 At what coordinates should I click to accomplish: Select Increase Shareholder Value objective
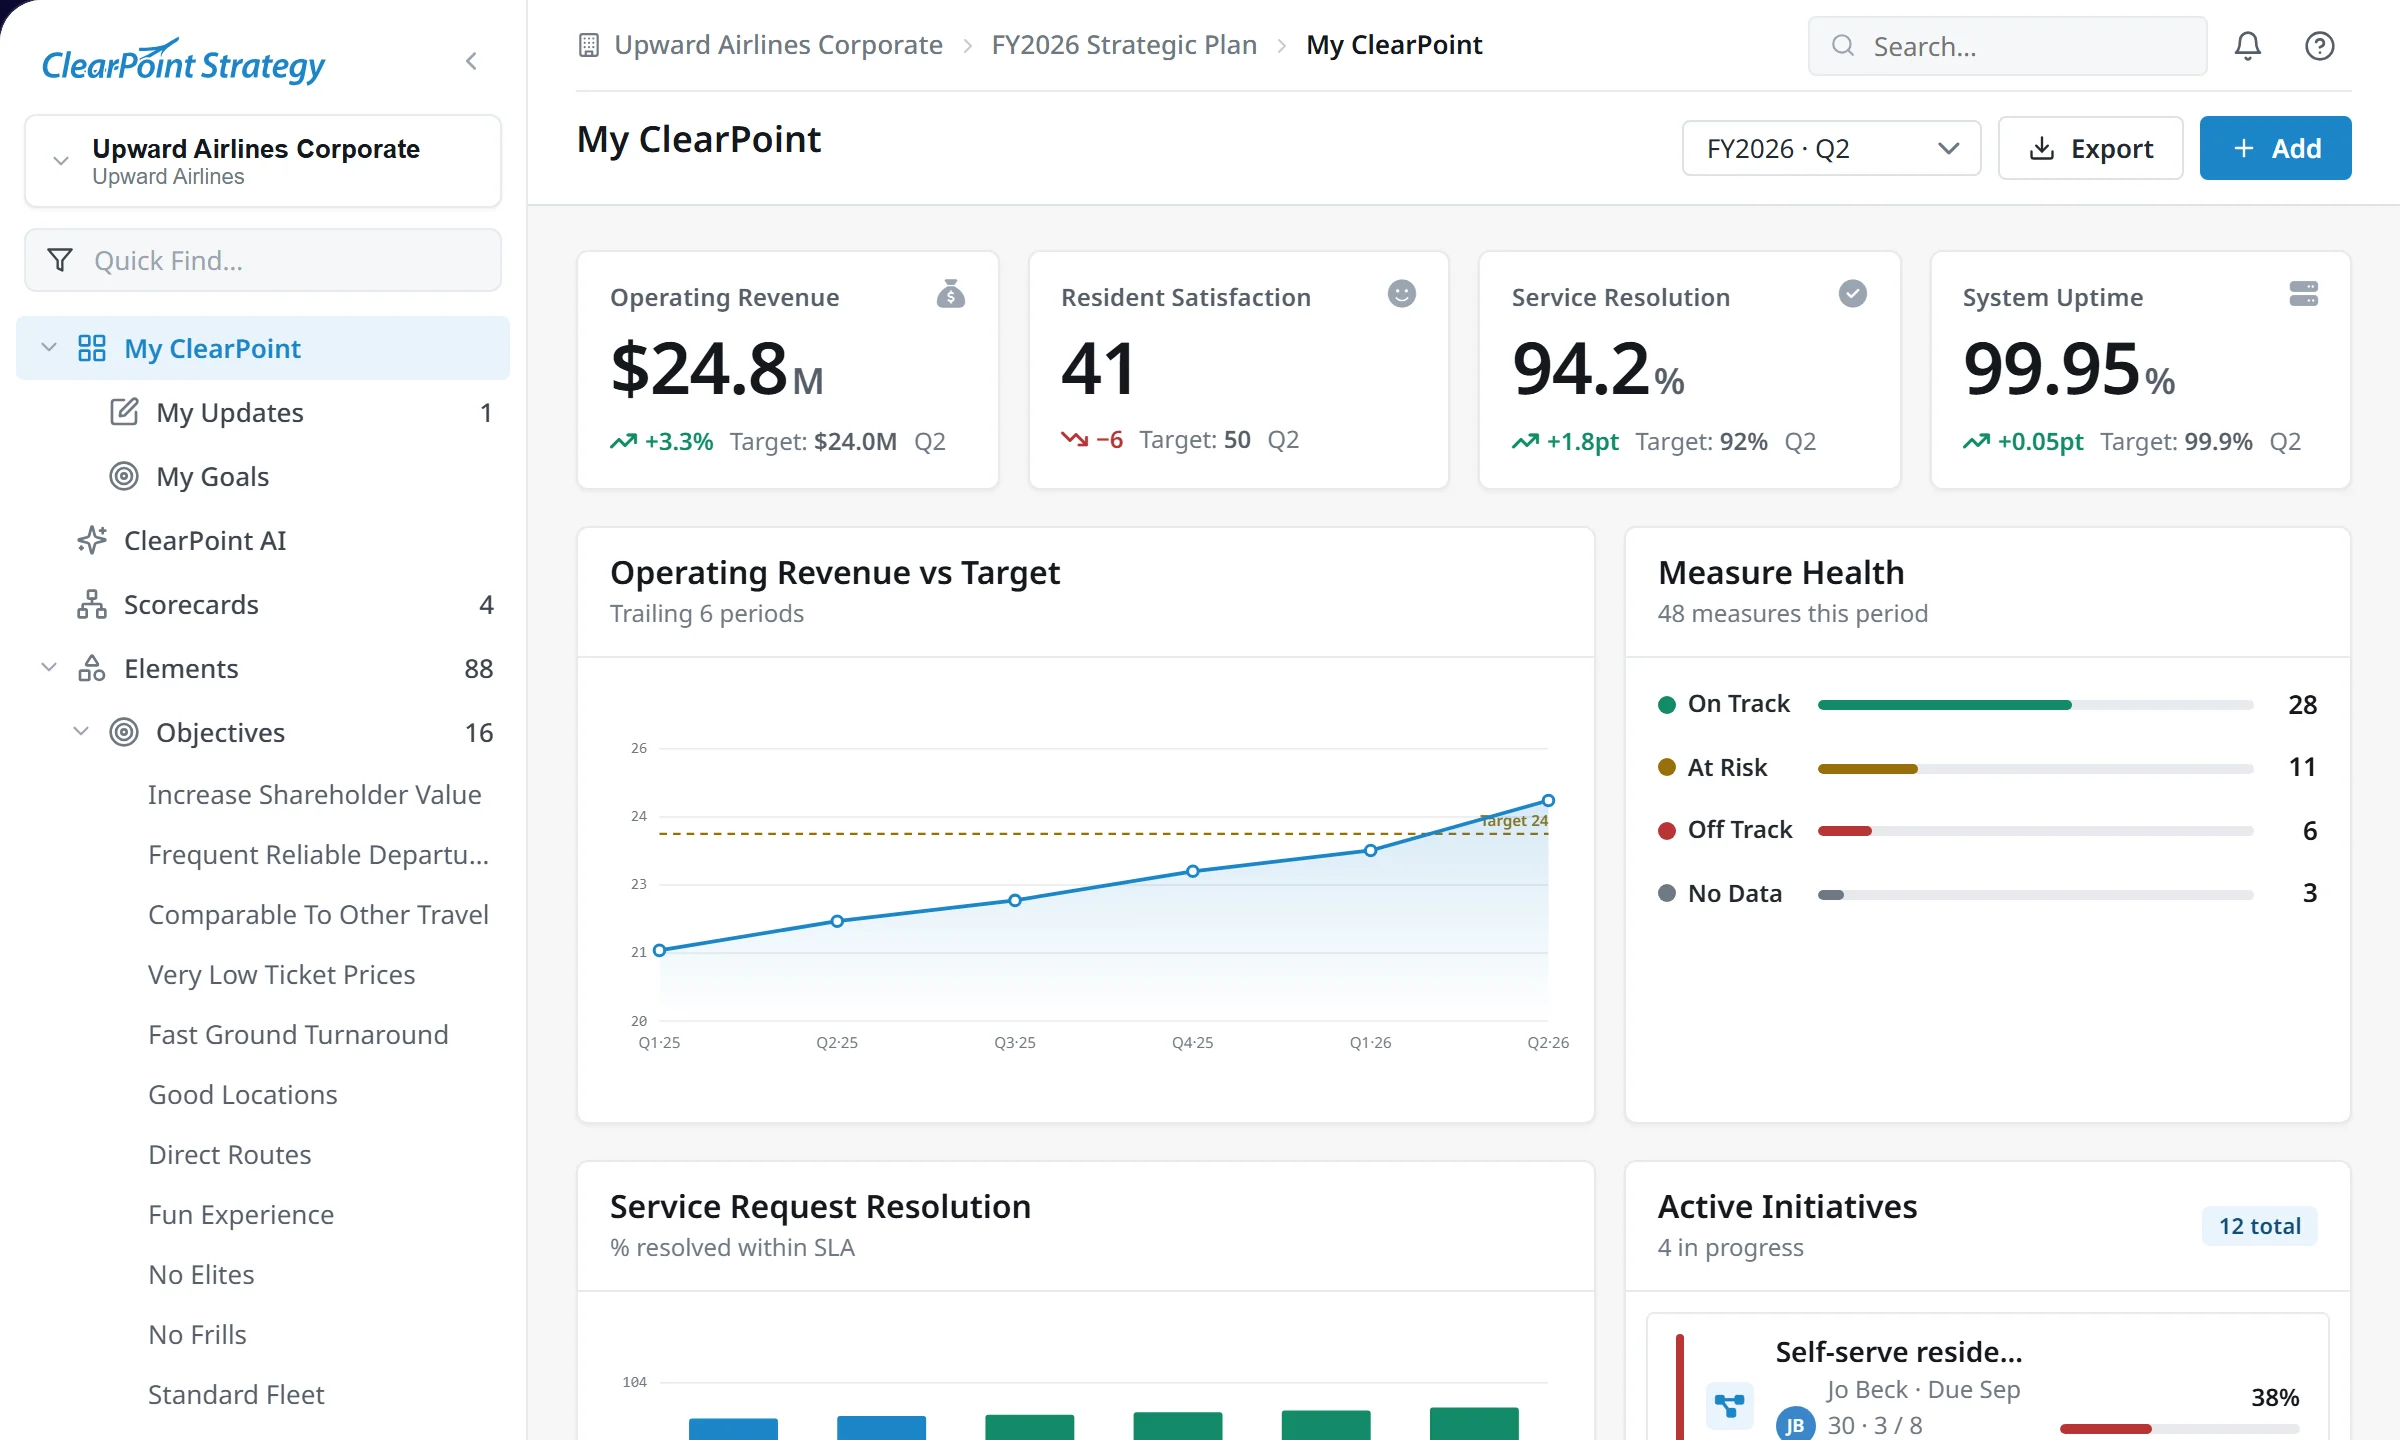pyautogui.click(x=314, y=795)
